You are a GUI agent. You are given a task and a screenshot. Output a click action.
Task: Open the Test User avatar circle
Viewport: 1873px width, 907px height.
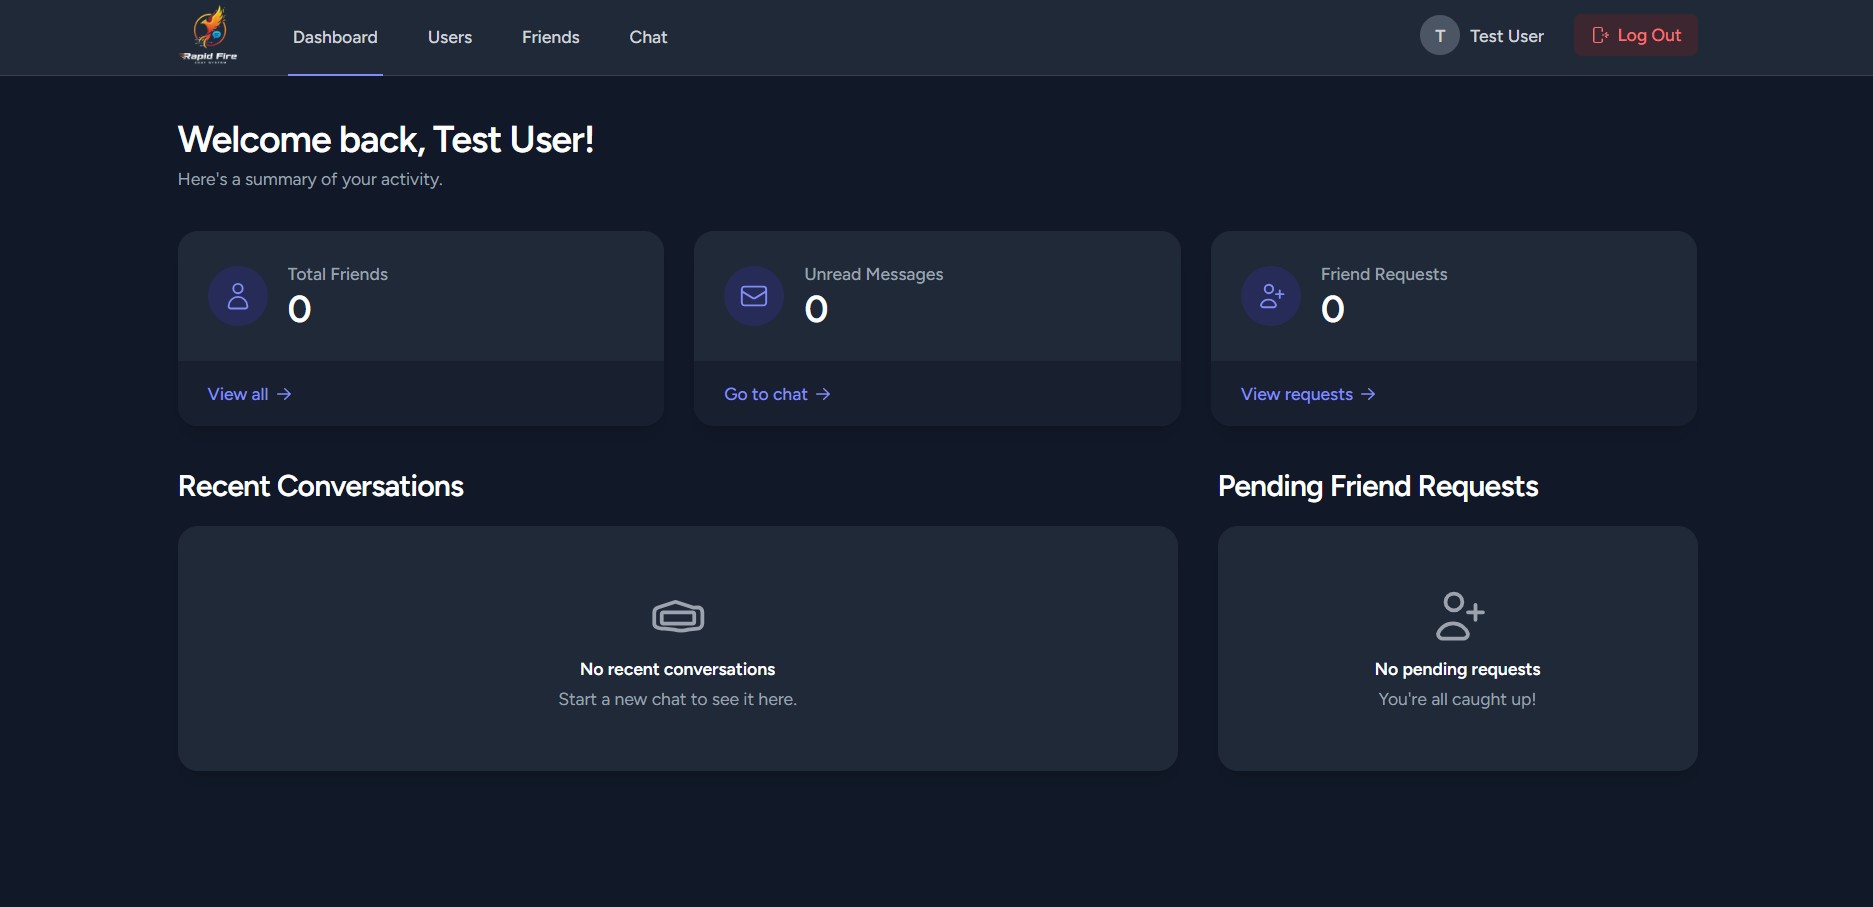(x=1439, y=35)
